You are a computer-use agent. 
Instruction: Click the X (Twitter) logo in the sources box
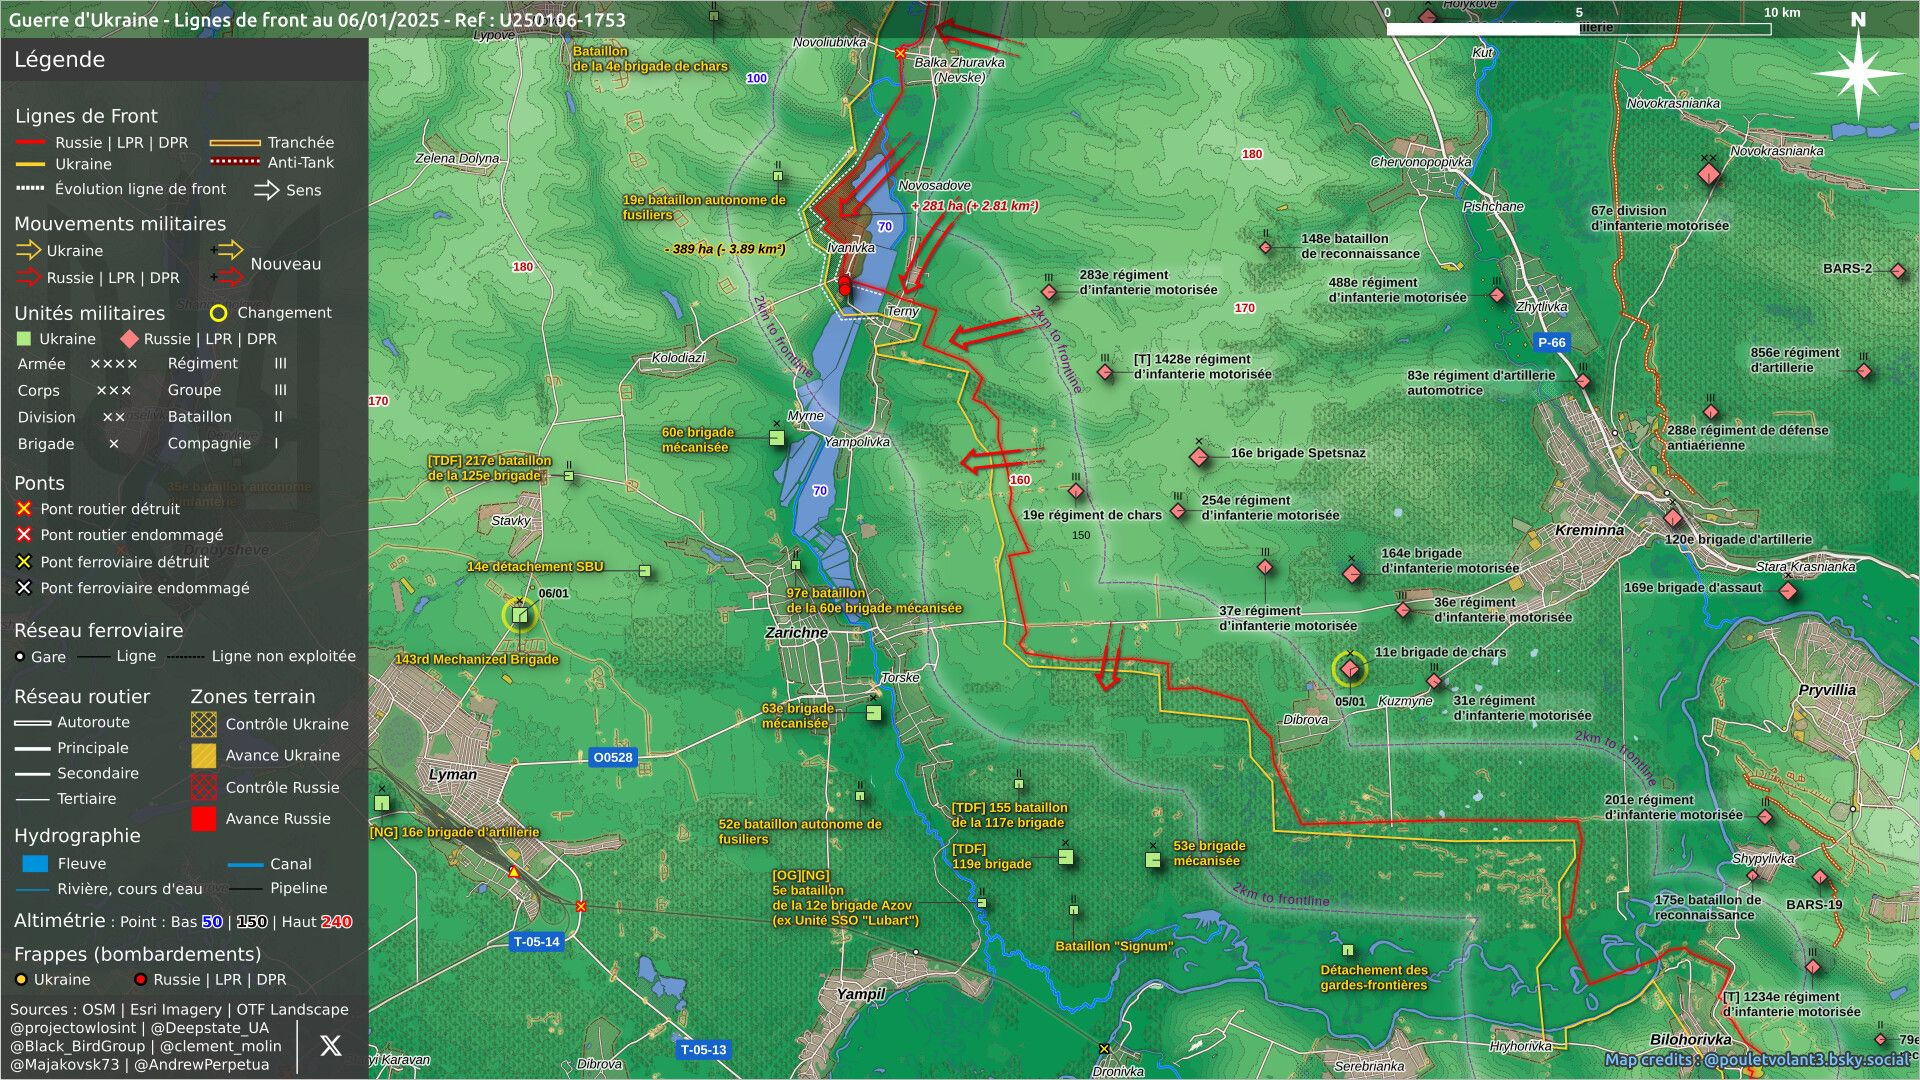(x=330, y=1045)
